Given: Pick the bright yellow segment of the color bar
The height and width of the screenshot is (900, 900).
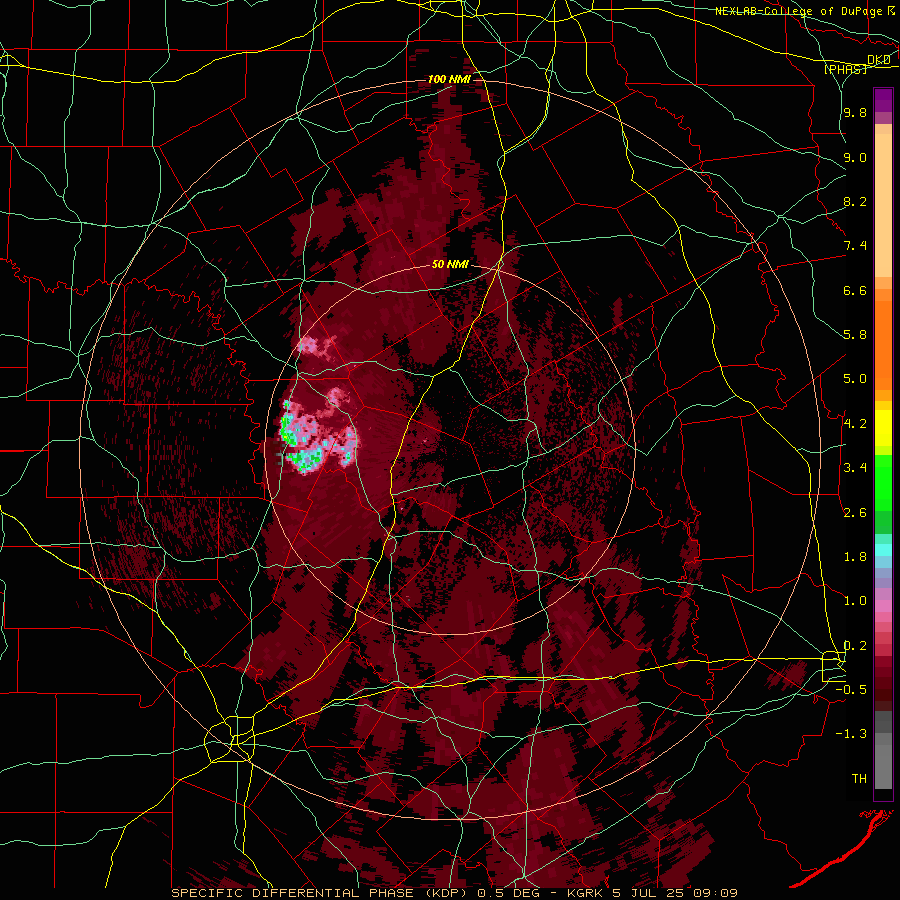Looking at the screenshot, I should pyautogui.click(x=883, y=428).
